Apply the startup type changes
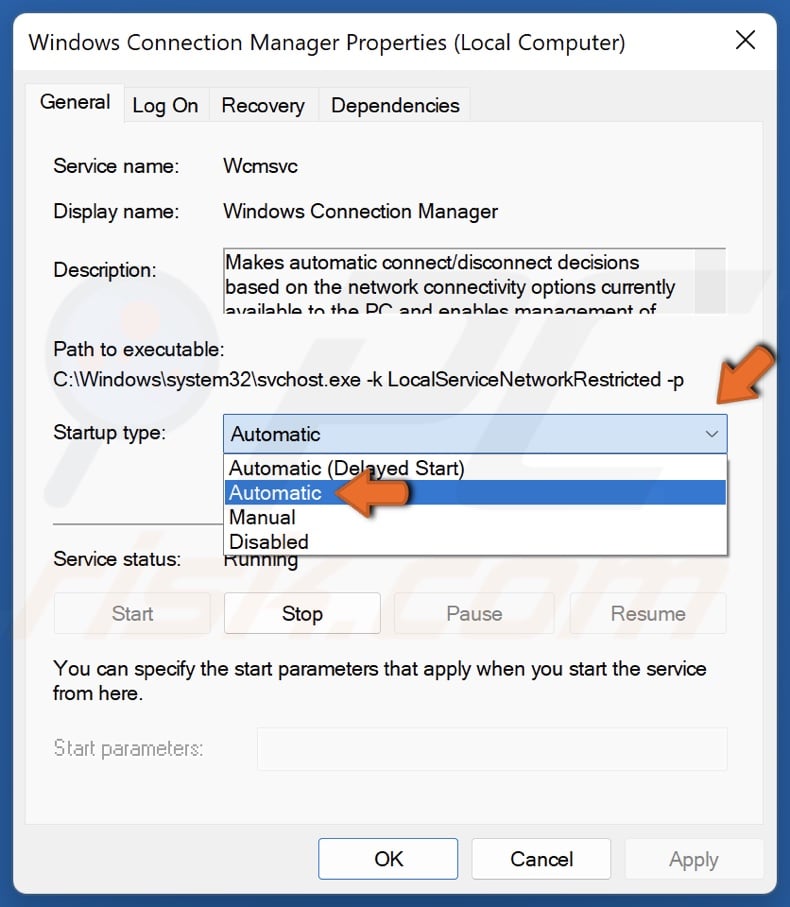Screen dimensions: 790x907 (694, 858)
